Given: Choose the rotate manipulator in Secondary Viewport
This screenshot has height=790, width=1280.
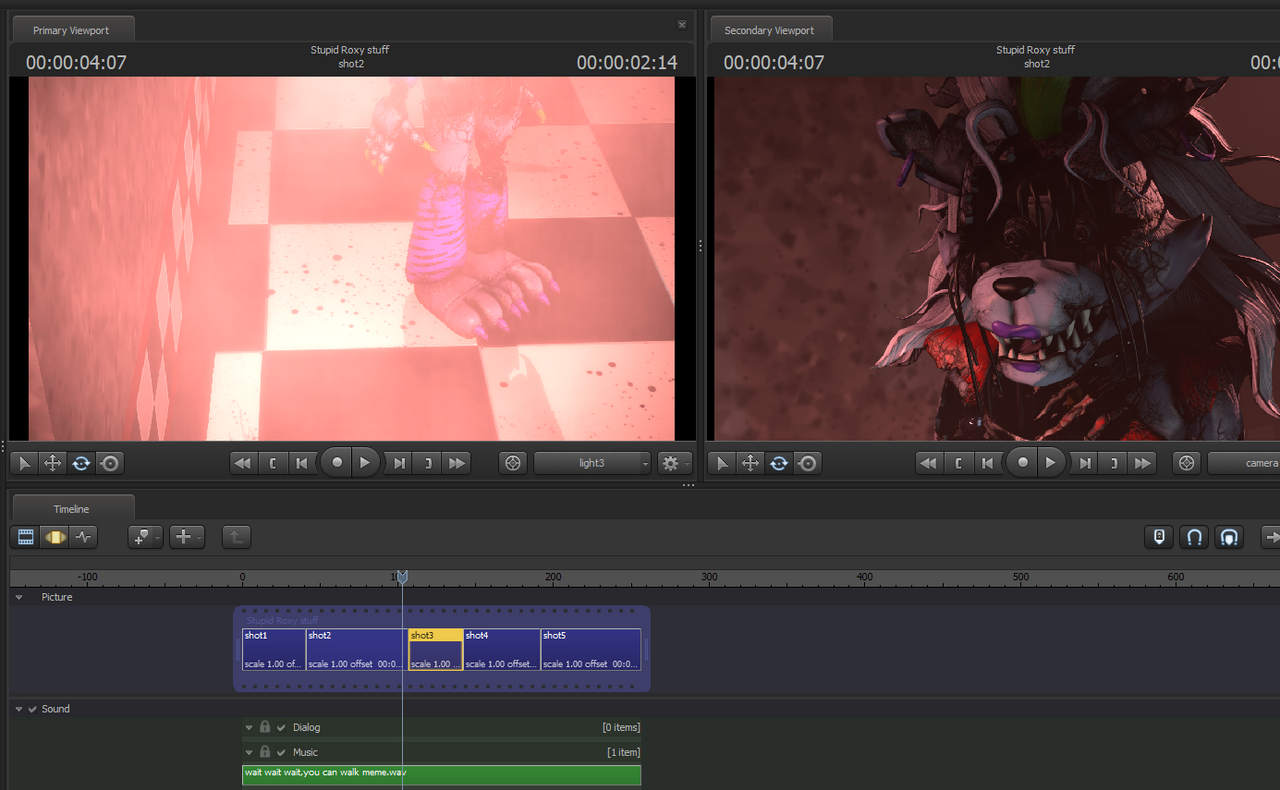Looking at the screenshot, I should (778, 463).
